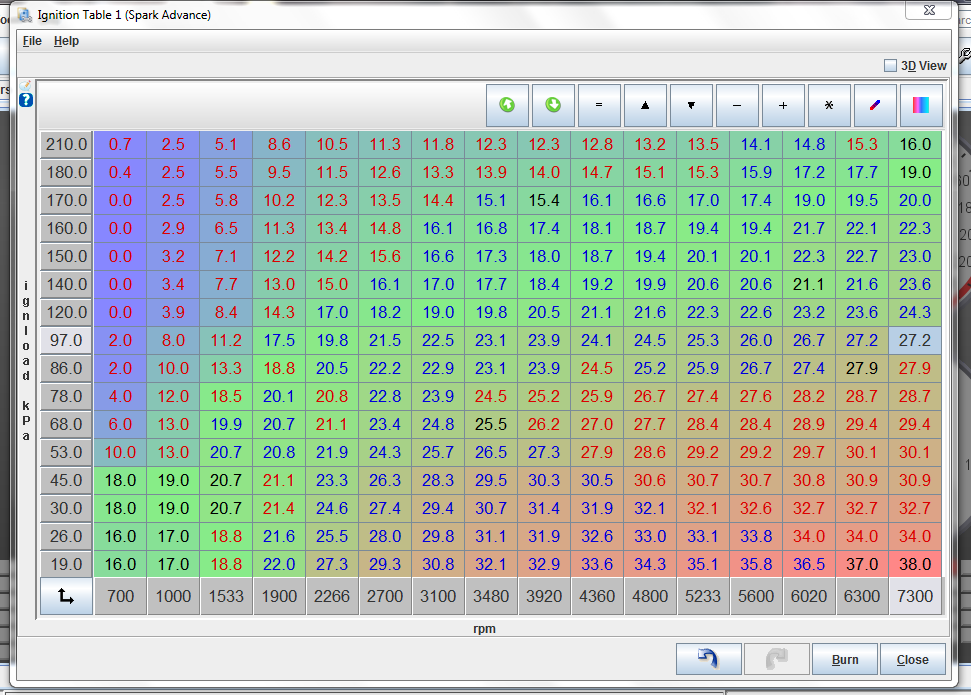This screenshot has height=695, width=971.
Task: Click the axis swap arrow button
Action: click(x=66, y=596)
